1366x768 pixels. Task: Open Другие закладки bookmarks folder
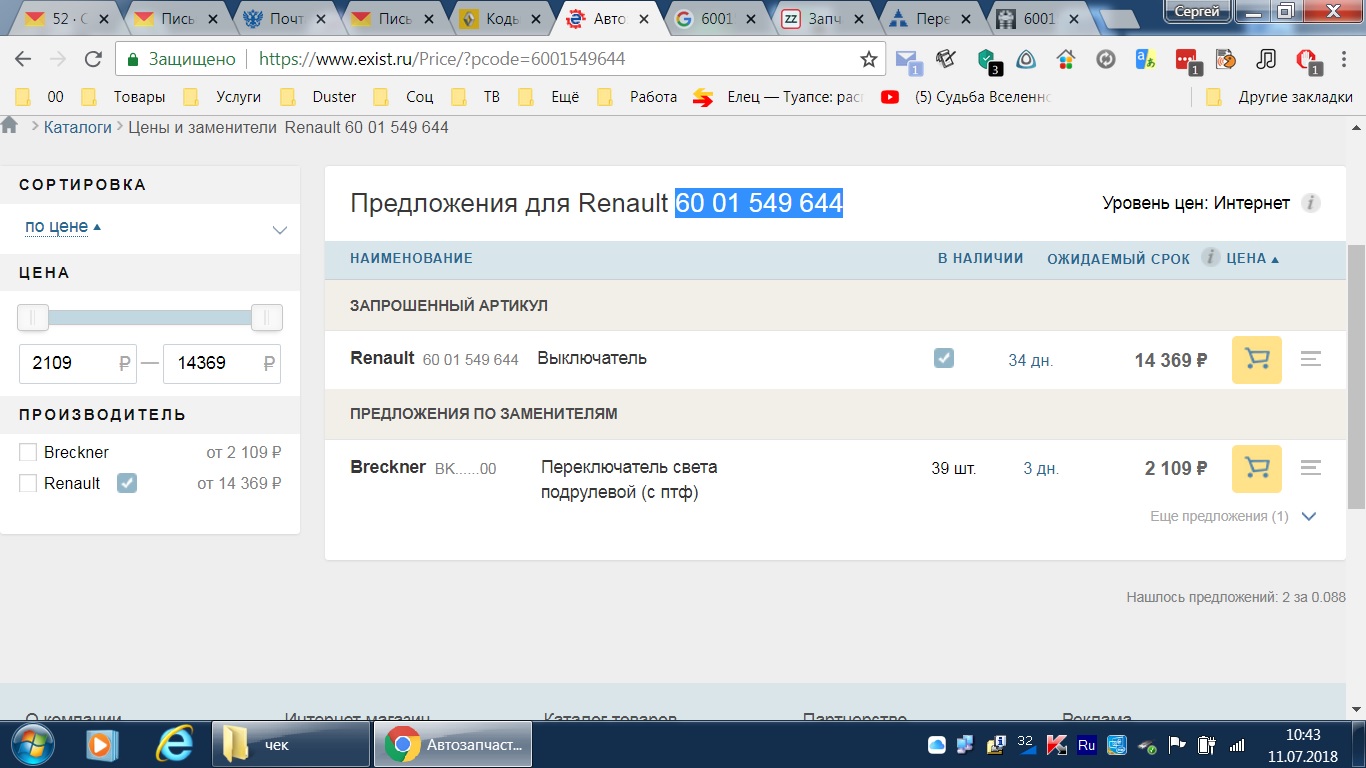click(1280, 97)
